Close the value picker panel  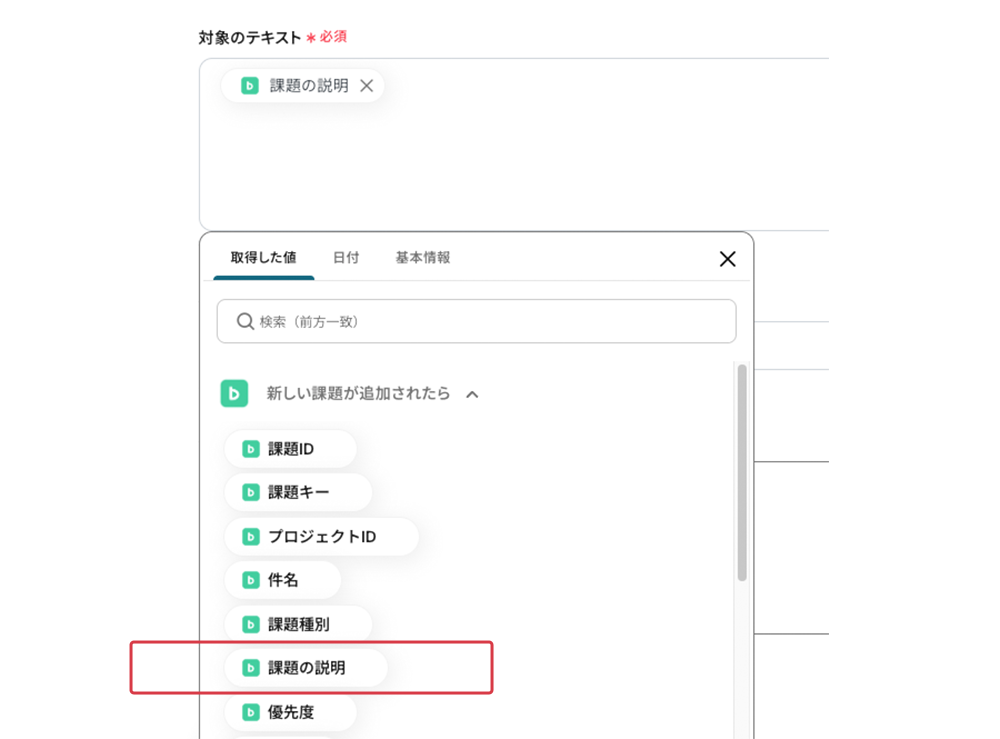point(727,259)
